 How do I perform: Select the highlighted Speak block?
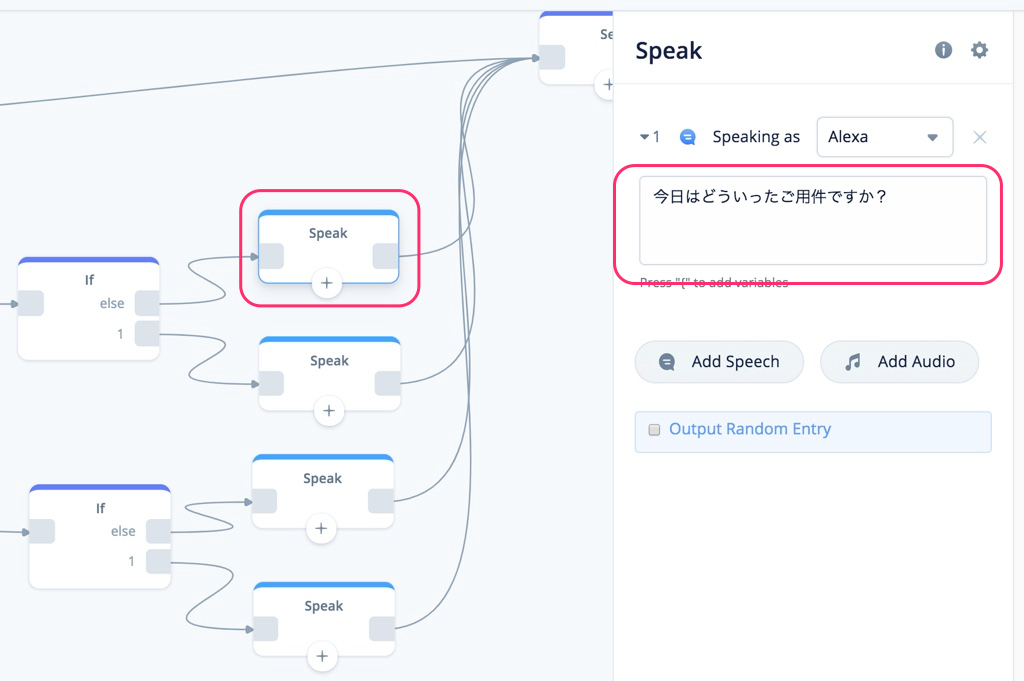pyautogui.click(x=328, y=246)
